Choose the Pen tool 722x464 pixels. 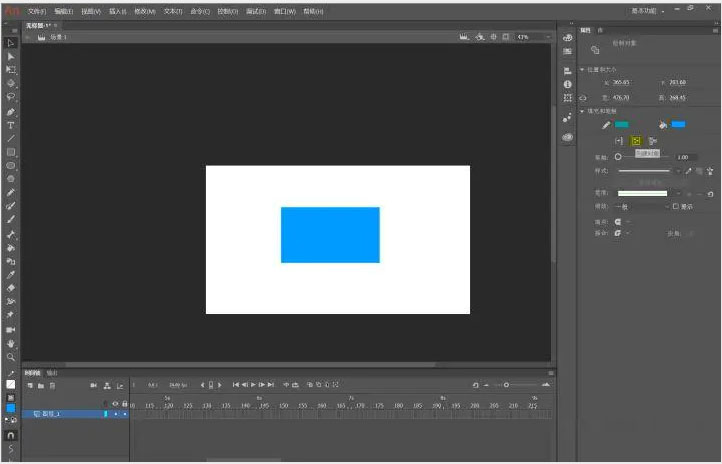pos(11,111)
